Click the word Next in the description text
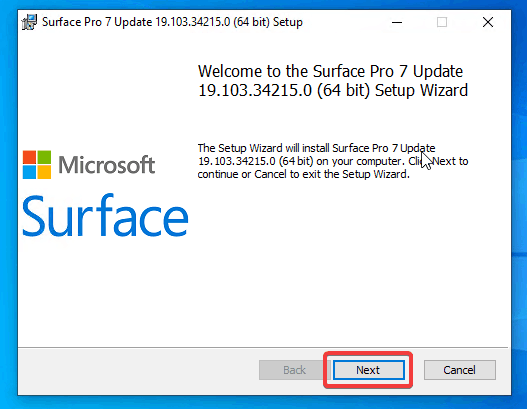Screen dimensions: 527x409 (444, 161)
